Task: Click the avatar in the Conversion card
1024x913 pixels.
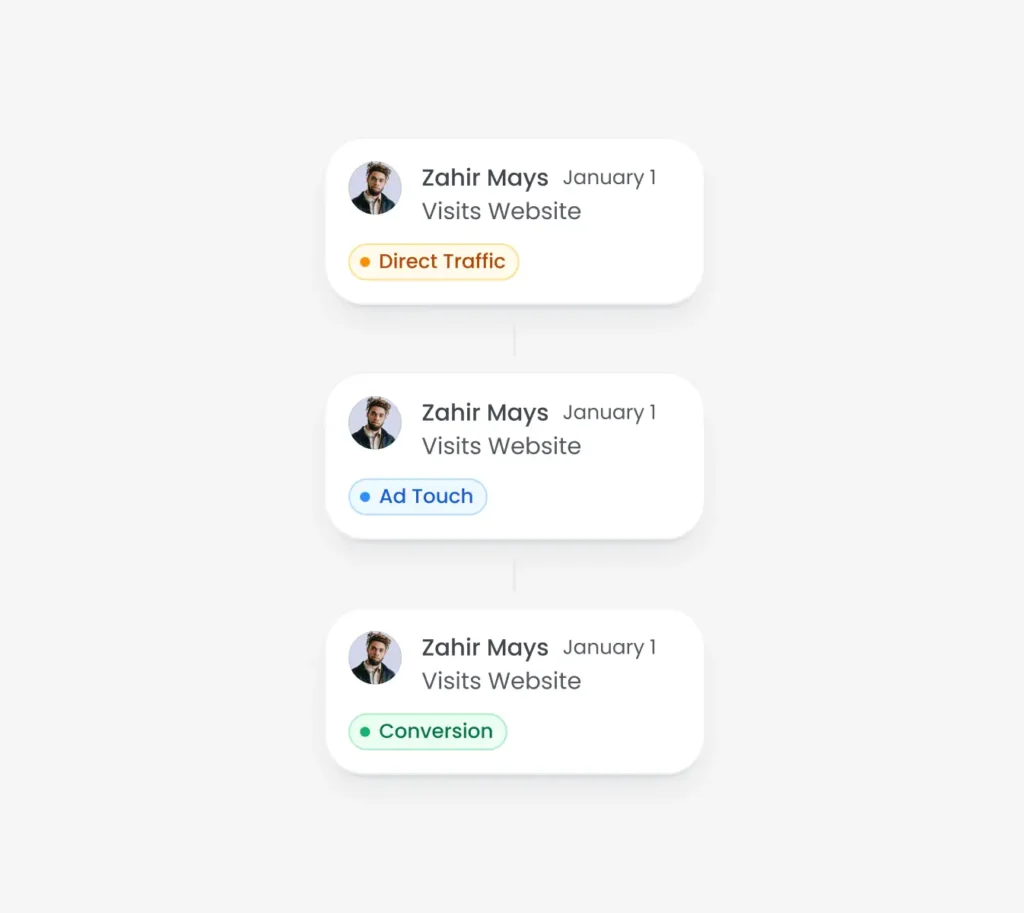Action: [375, 658]
